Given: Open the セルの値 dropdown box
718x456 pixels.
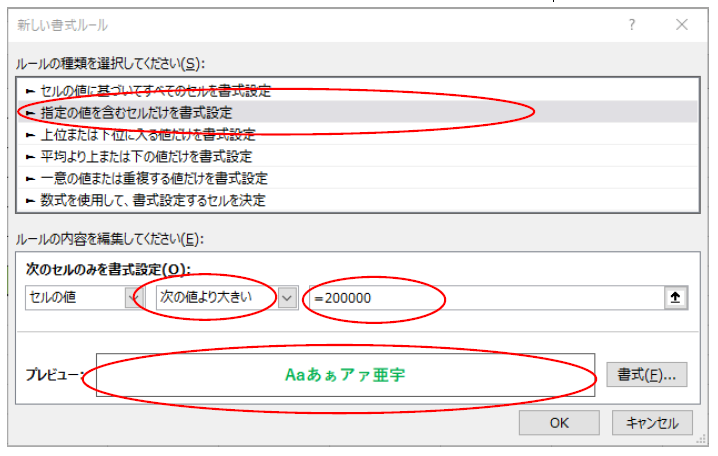Looking at the screenshot, I should (x=75, y=297).
